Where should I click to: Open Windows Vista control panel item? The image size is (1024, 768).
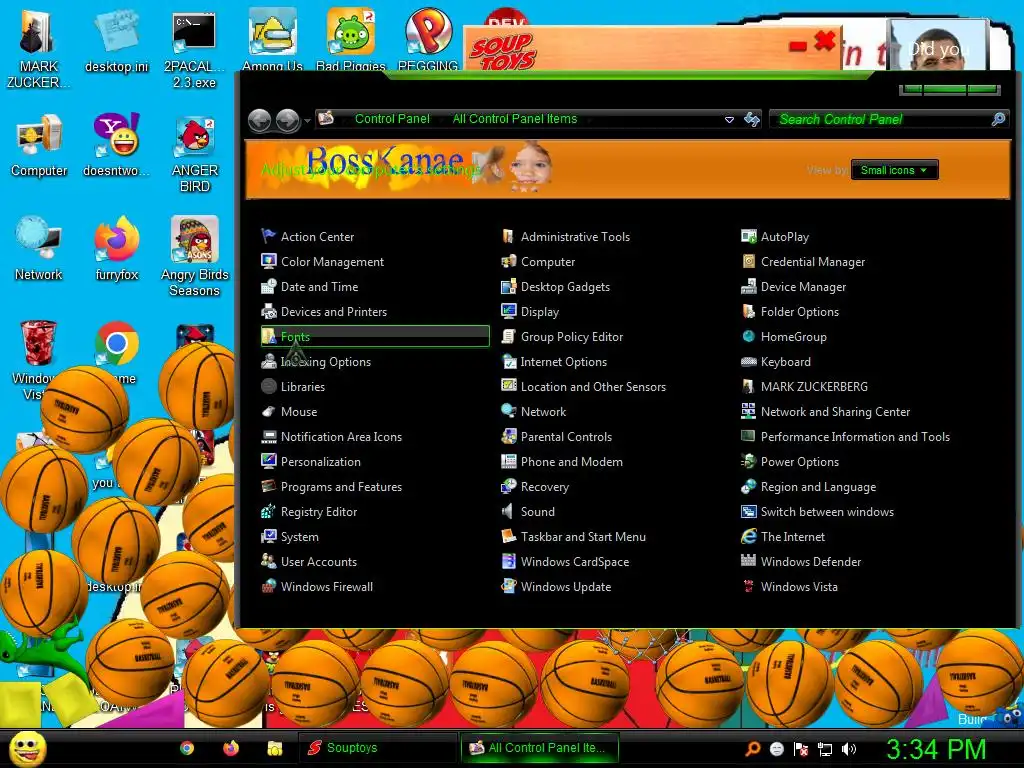(x=799, y=586)
